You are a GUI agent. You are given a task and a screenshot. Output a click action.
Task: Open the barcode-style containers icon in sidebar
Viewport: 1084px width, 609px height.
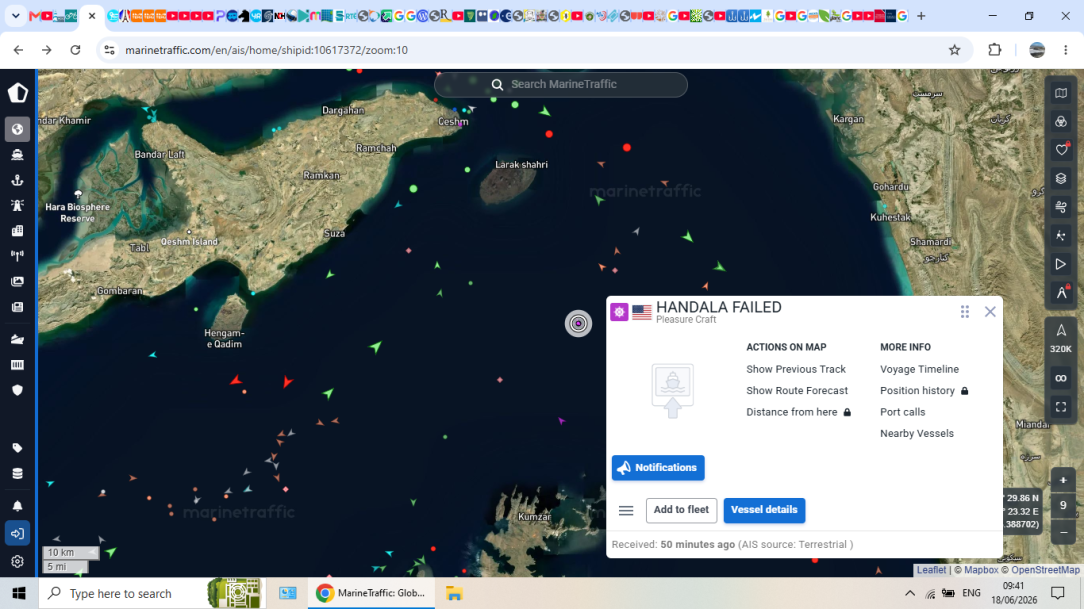coord(17,364)
